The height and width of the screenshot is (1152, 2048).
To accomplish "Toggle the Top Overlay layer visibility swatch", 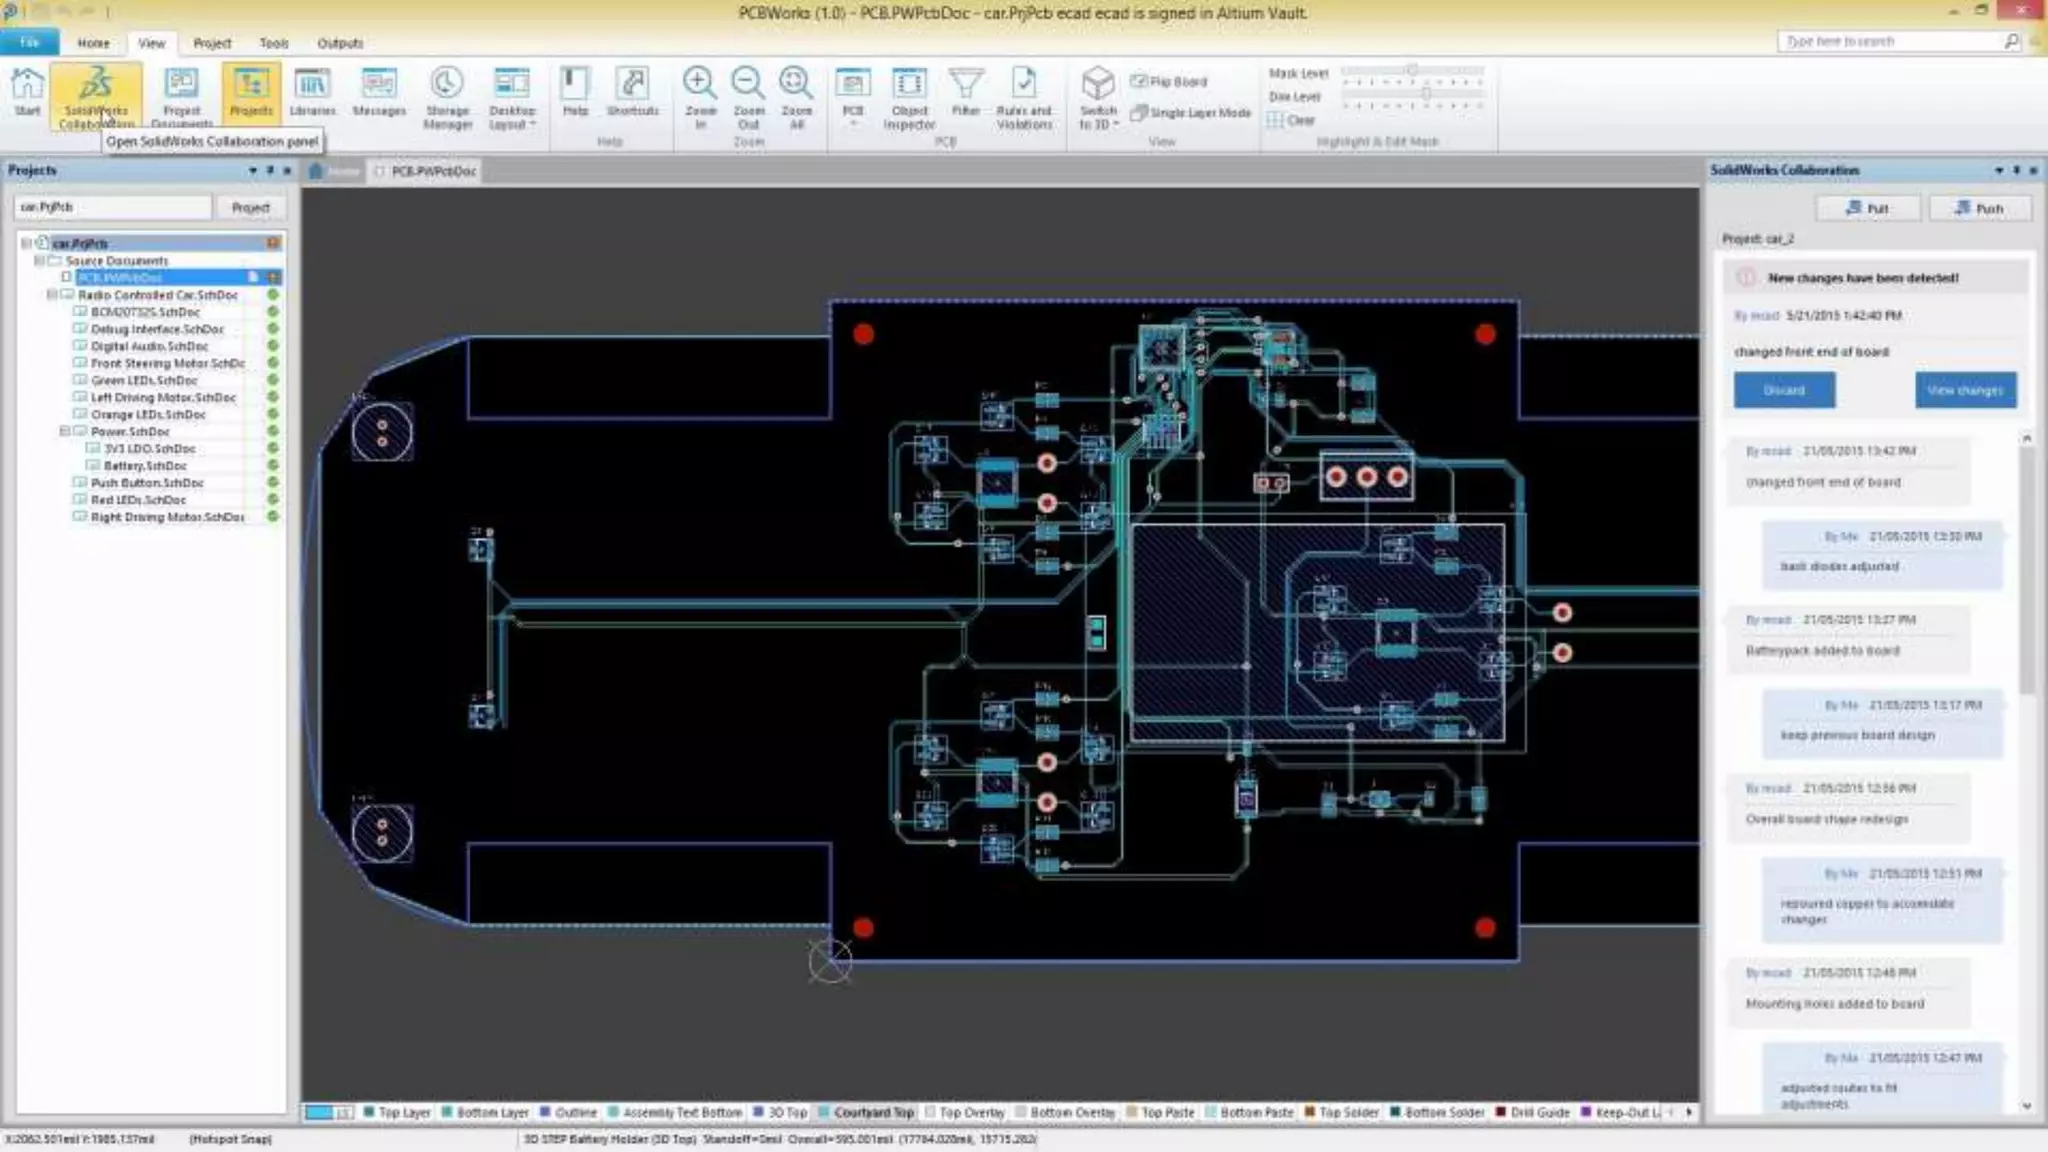I will (931, 1112).
